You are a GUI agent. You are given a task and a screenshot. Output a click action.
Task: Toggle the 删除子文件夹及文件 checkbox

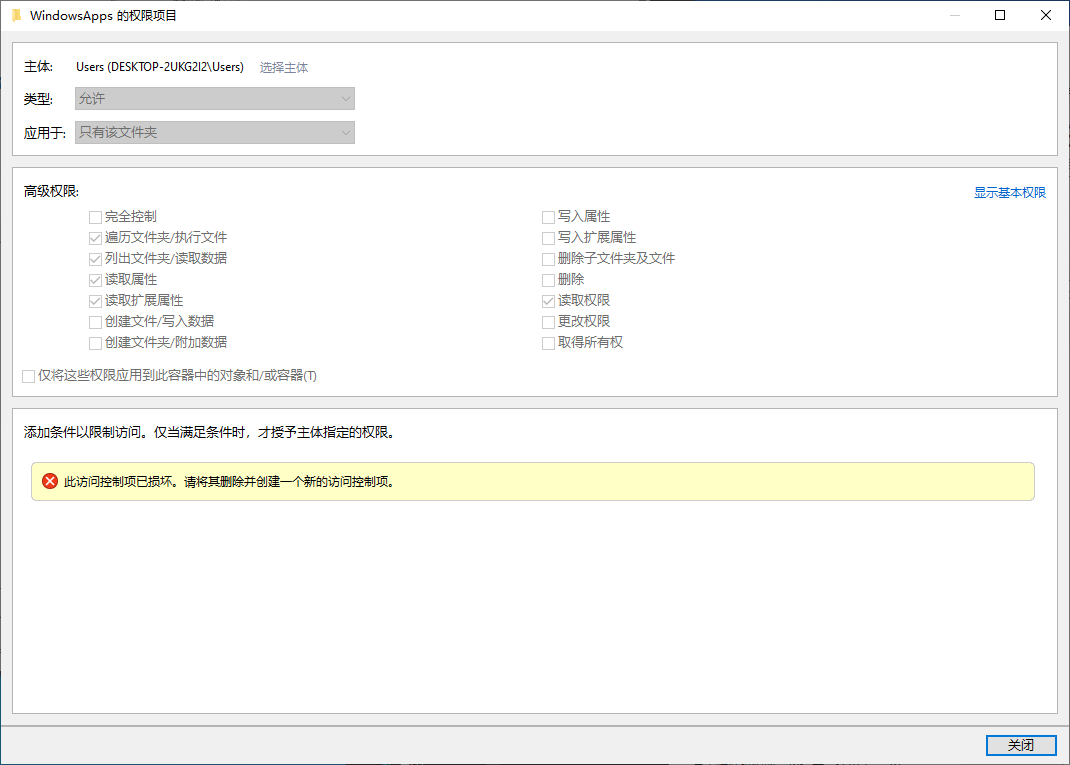(548, 259)
